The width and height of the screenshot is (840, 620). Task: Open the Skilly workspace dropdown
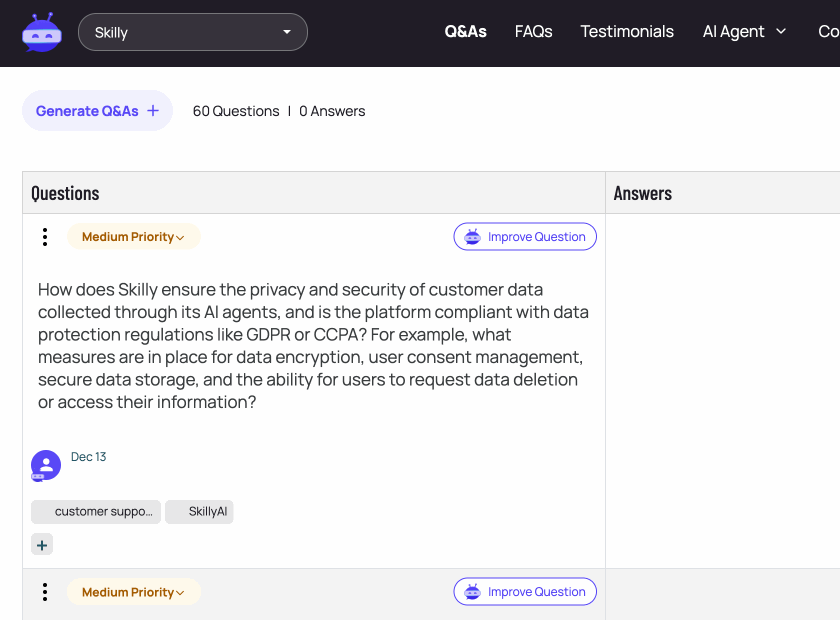click(193, 32)
